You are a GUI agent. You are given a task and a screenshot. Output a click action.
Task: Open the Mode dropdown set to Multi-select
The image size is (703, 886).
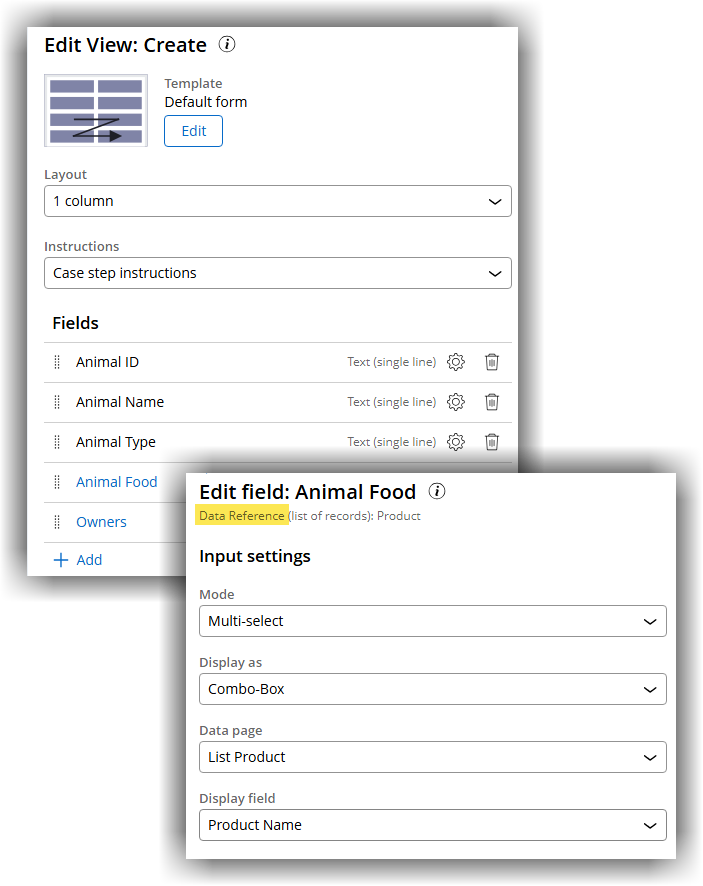point(433,621)
